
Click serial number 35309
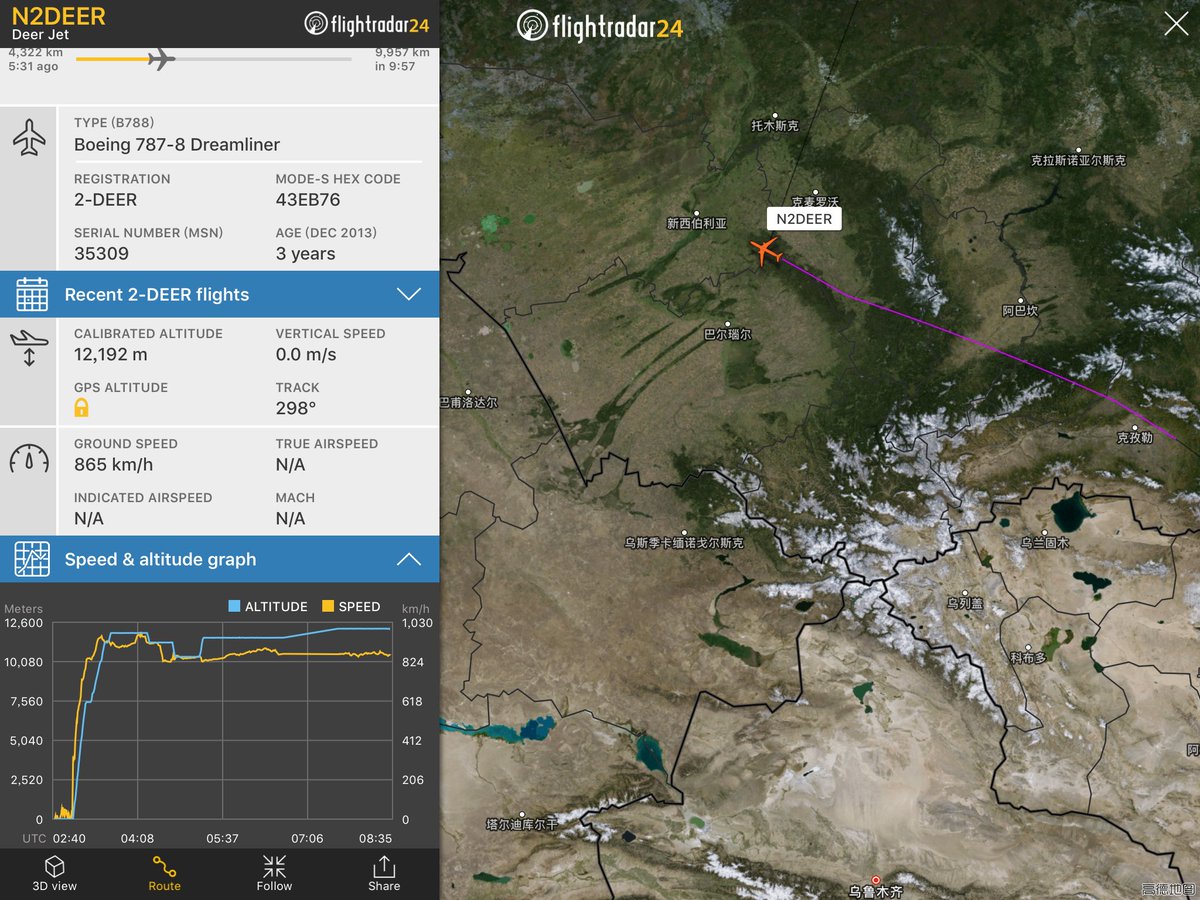[x=101, y=254]
